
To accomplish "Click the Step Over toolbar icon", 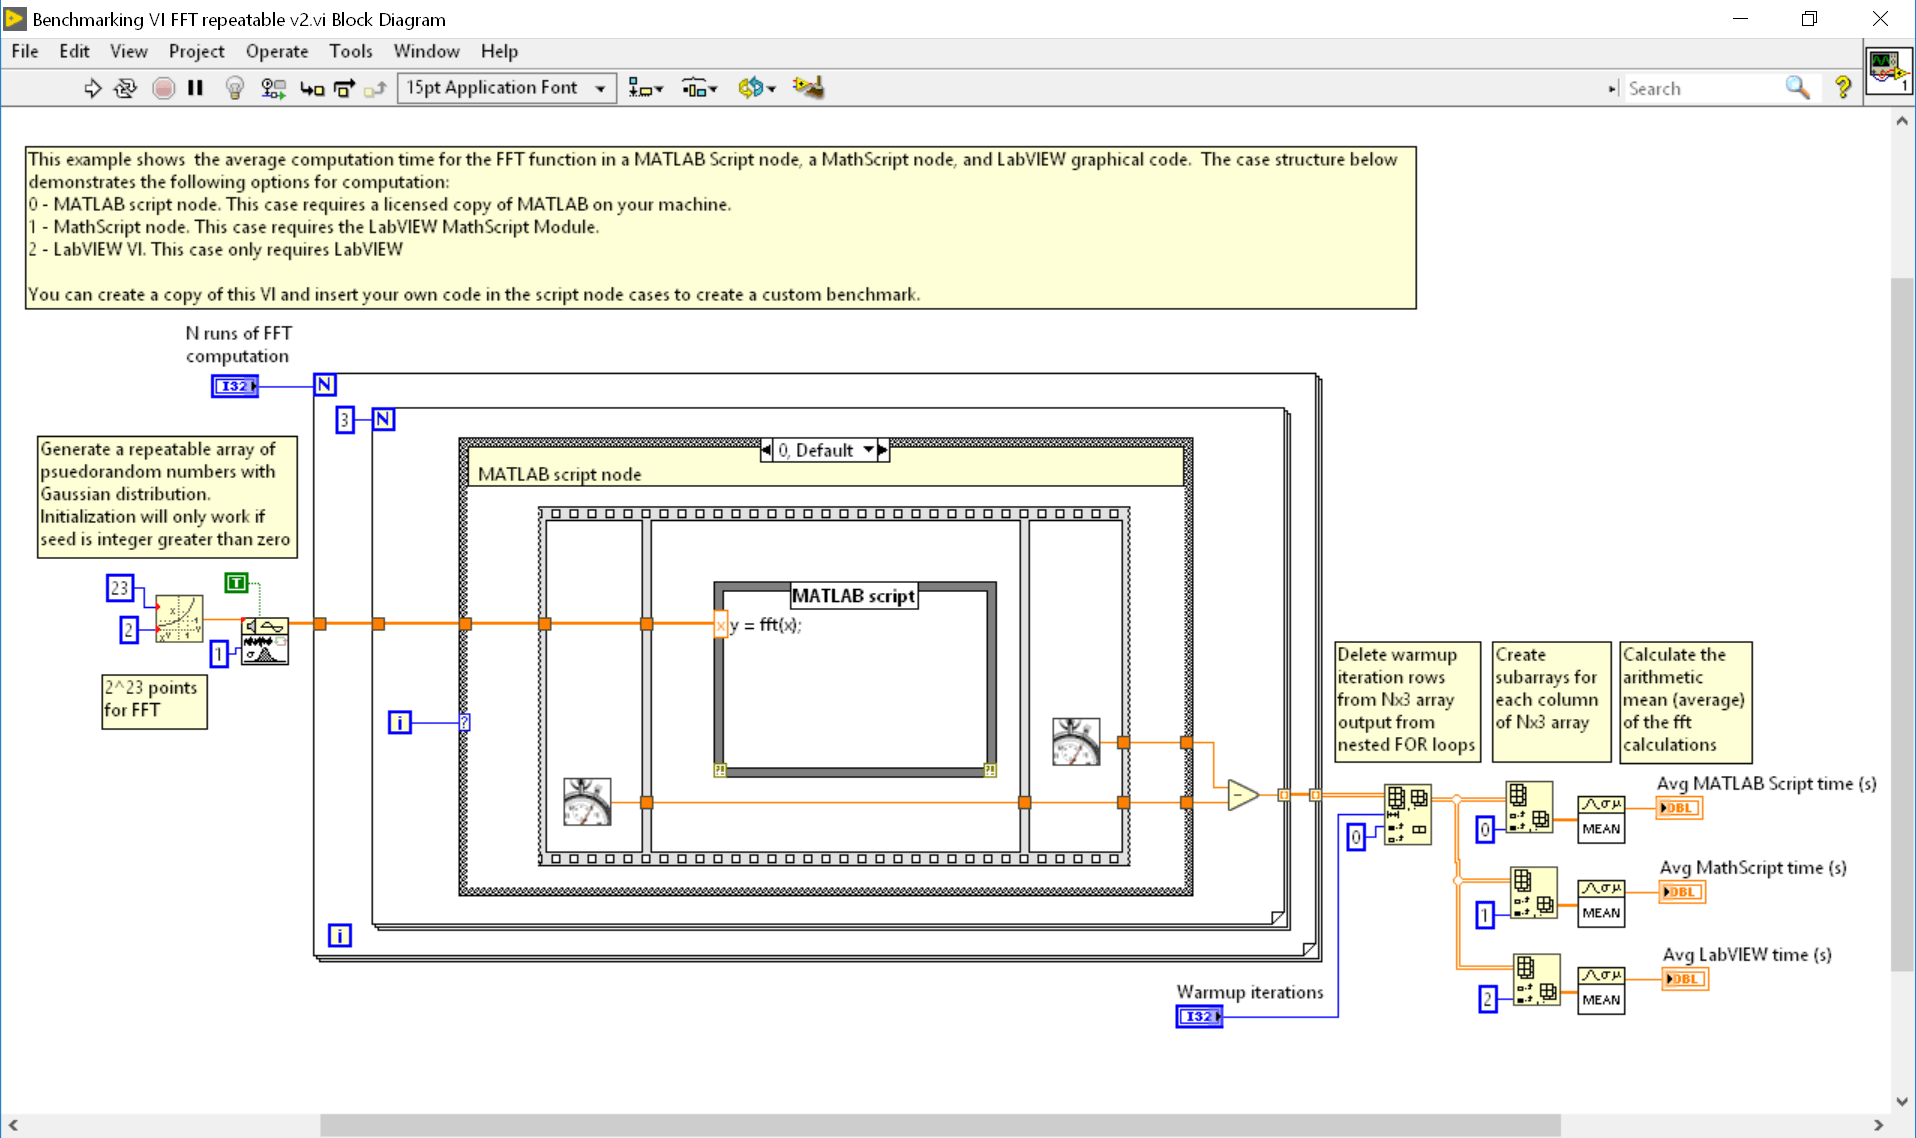I will 343,88.
